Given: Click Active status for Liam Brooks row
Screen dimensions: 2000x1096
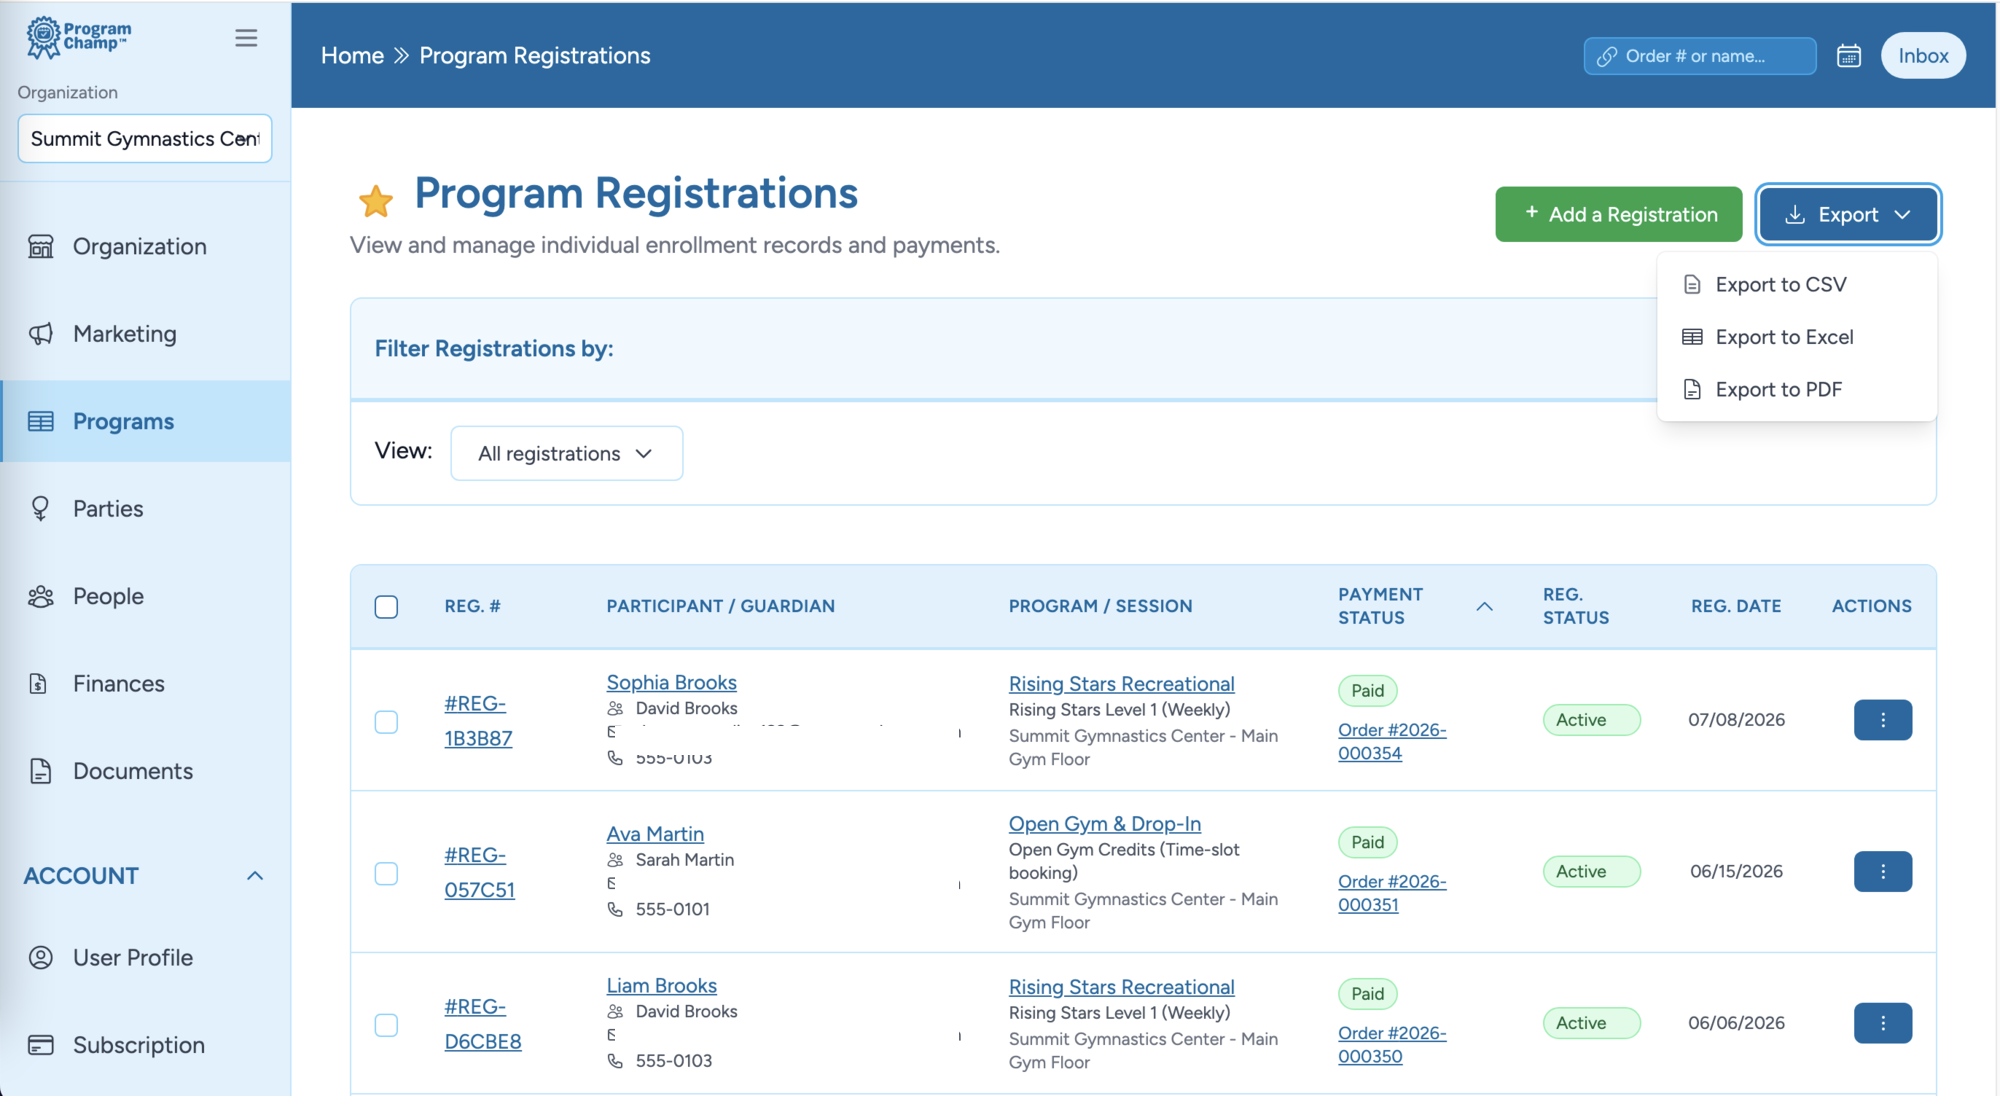Looking at the screenshot, I should pos(1591,1023).
